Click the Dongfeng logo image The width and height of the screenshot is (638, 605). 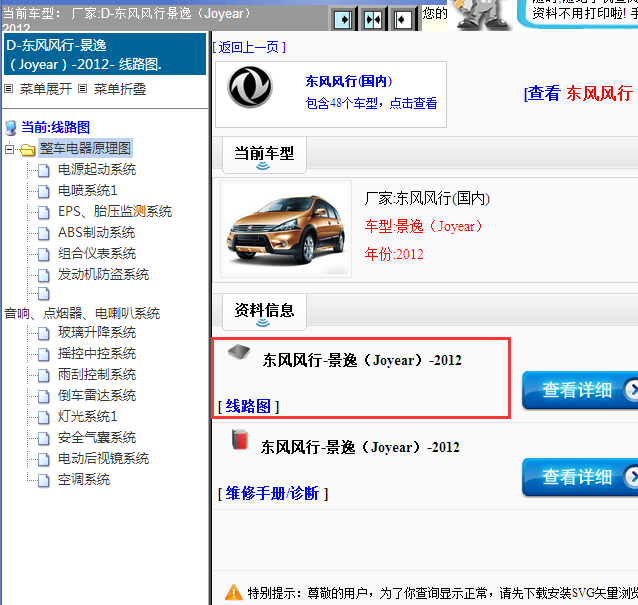coord(250,87)
